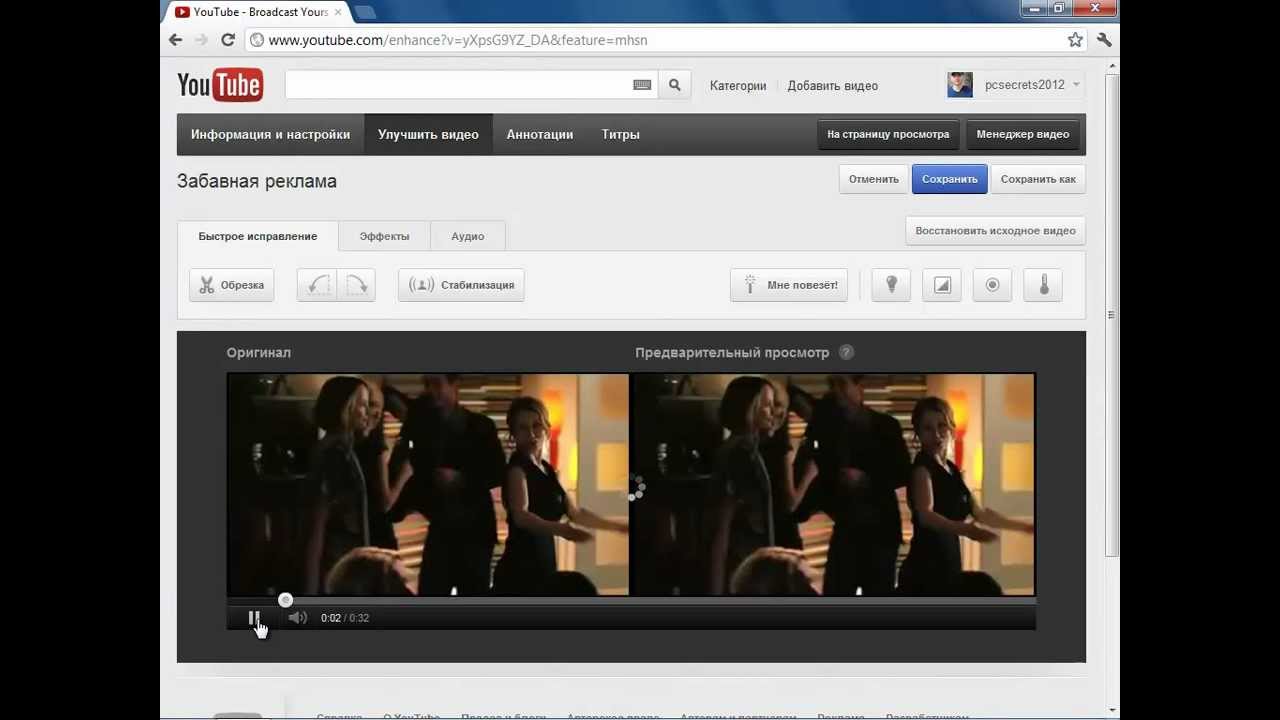The image size is (1280, 720).
Task: Click the help question mark near preview
Action: click(x=846, y=352)
